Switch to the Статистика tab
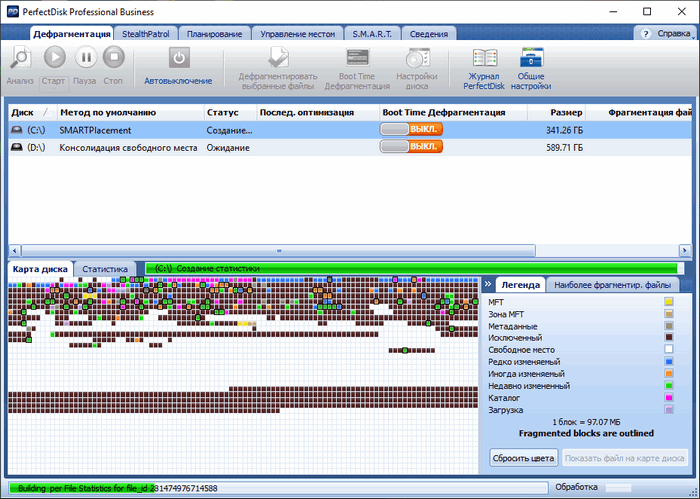This screenshot has width=700, height=499. pyautogui.click(x=105, y=269)
